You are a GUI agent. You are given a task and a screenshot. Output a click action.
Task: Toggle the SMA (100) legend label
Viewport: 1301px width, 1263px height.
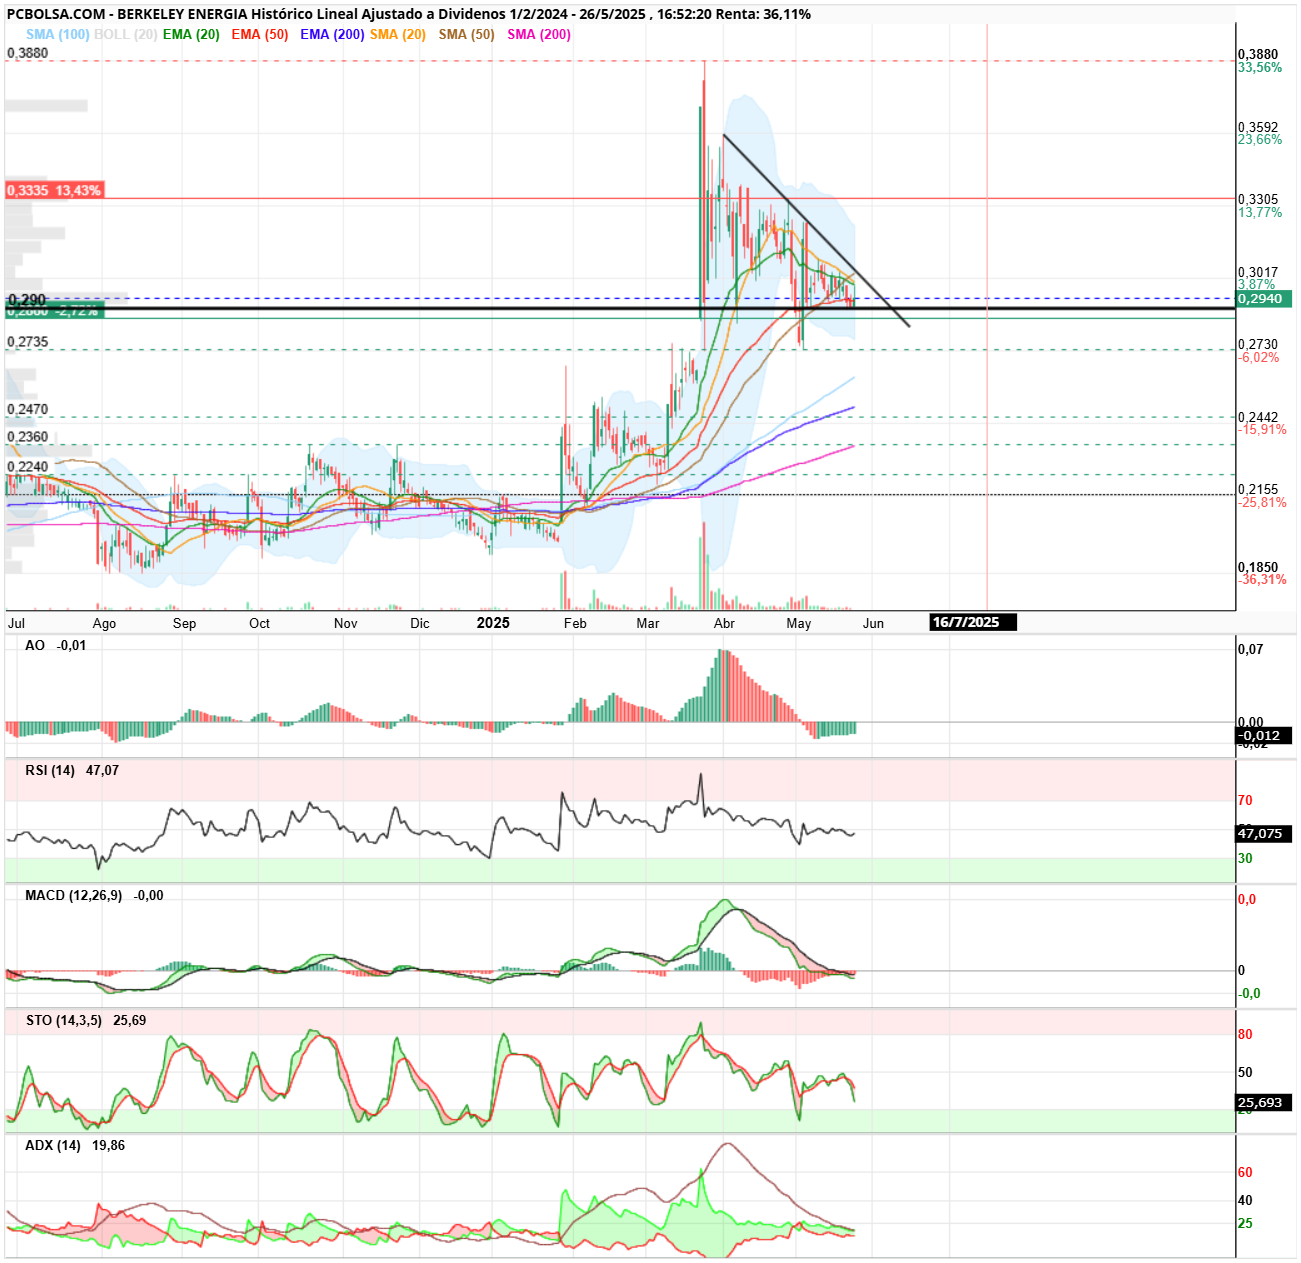point(58,34)
